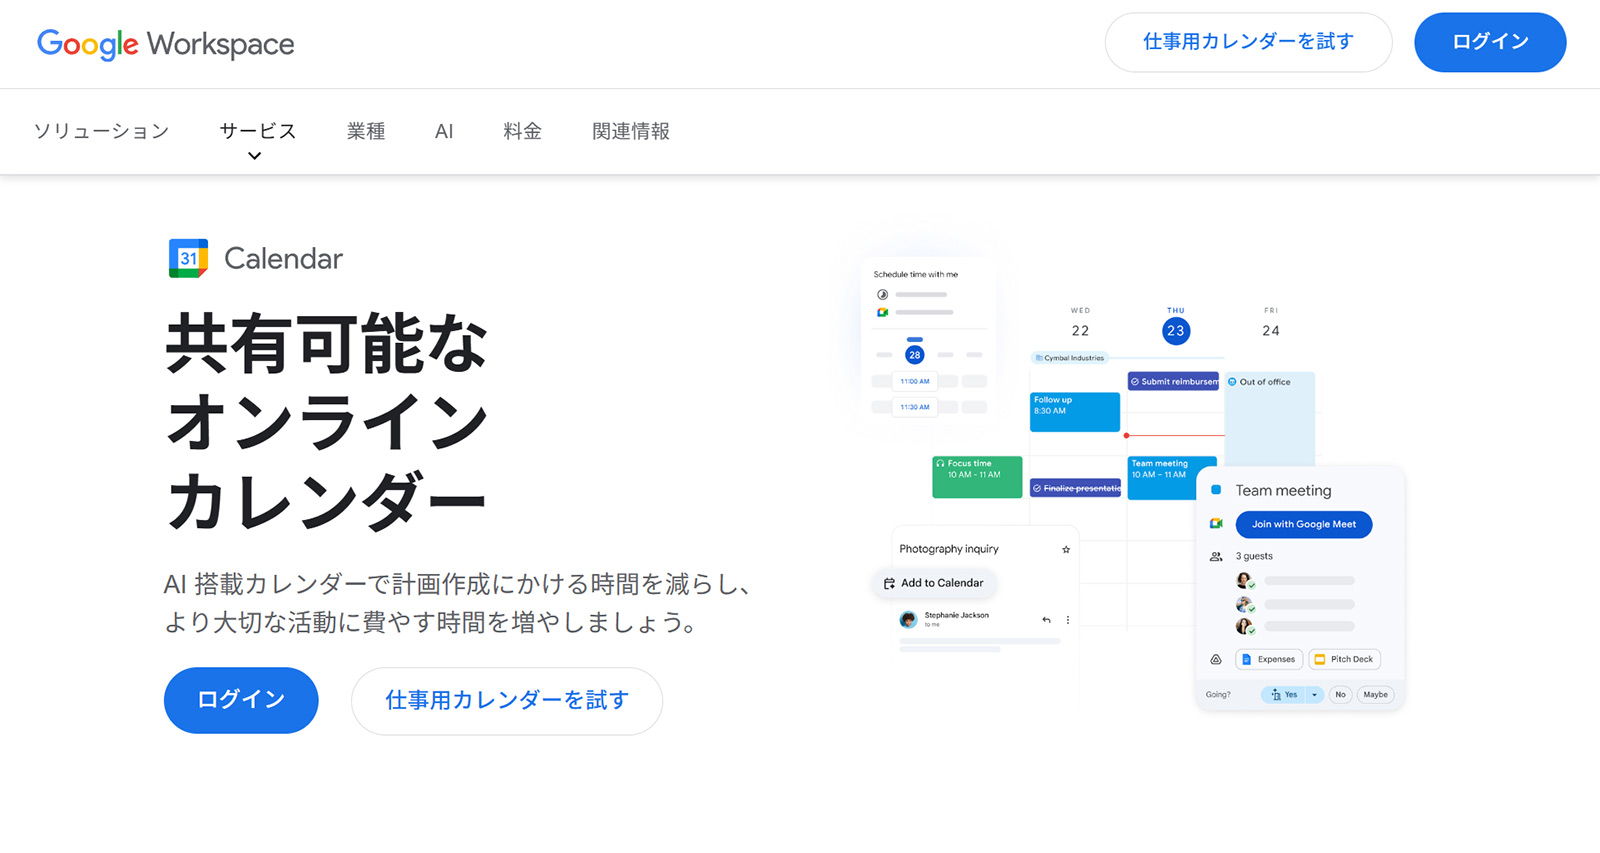Click the Google Meet icon in Team meeting card
Image resolution: width=1600 pixels, height=853 pixels.
coord(1216,524)
